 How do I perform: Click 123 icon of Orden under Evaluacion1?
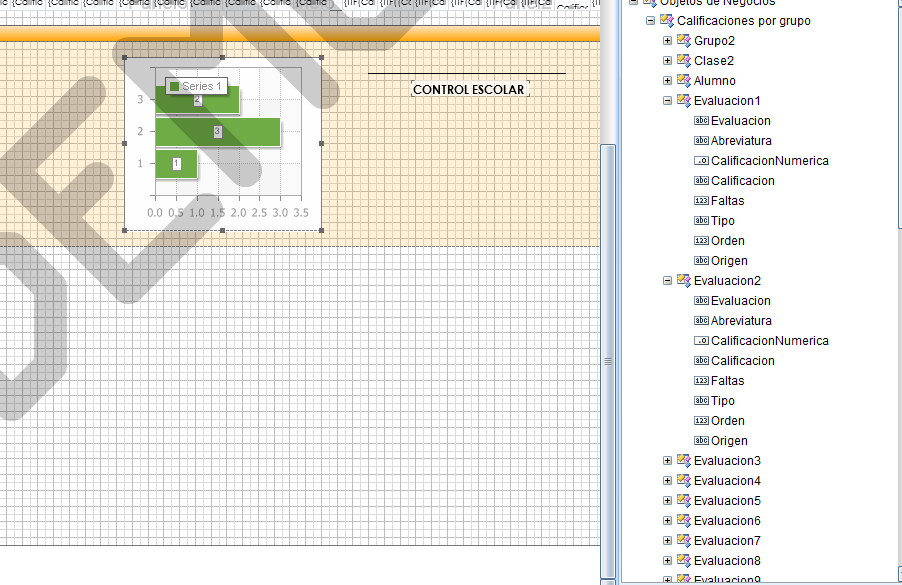coord(701,241)
